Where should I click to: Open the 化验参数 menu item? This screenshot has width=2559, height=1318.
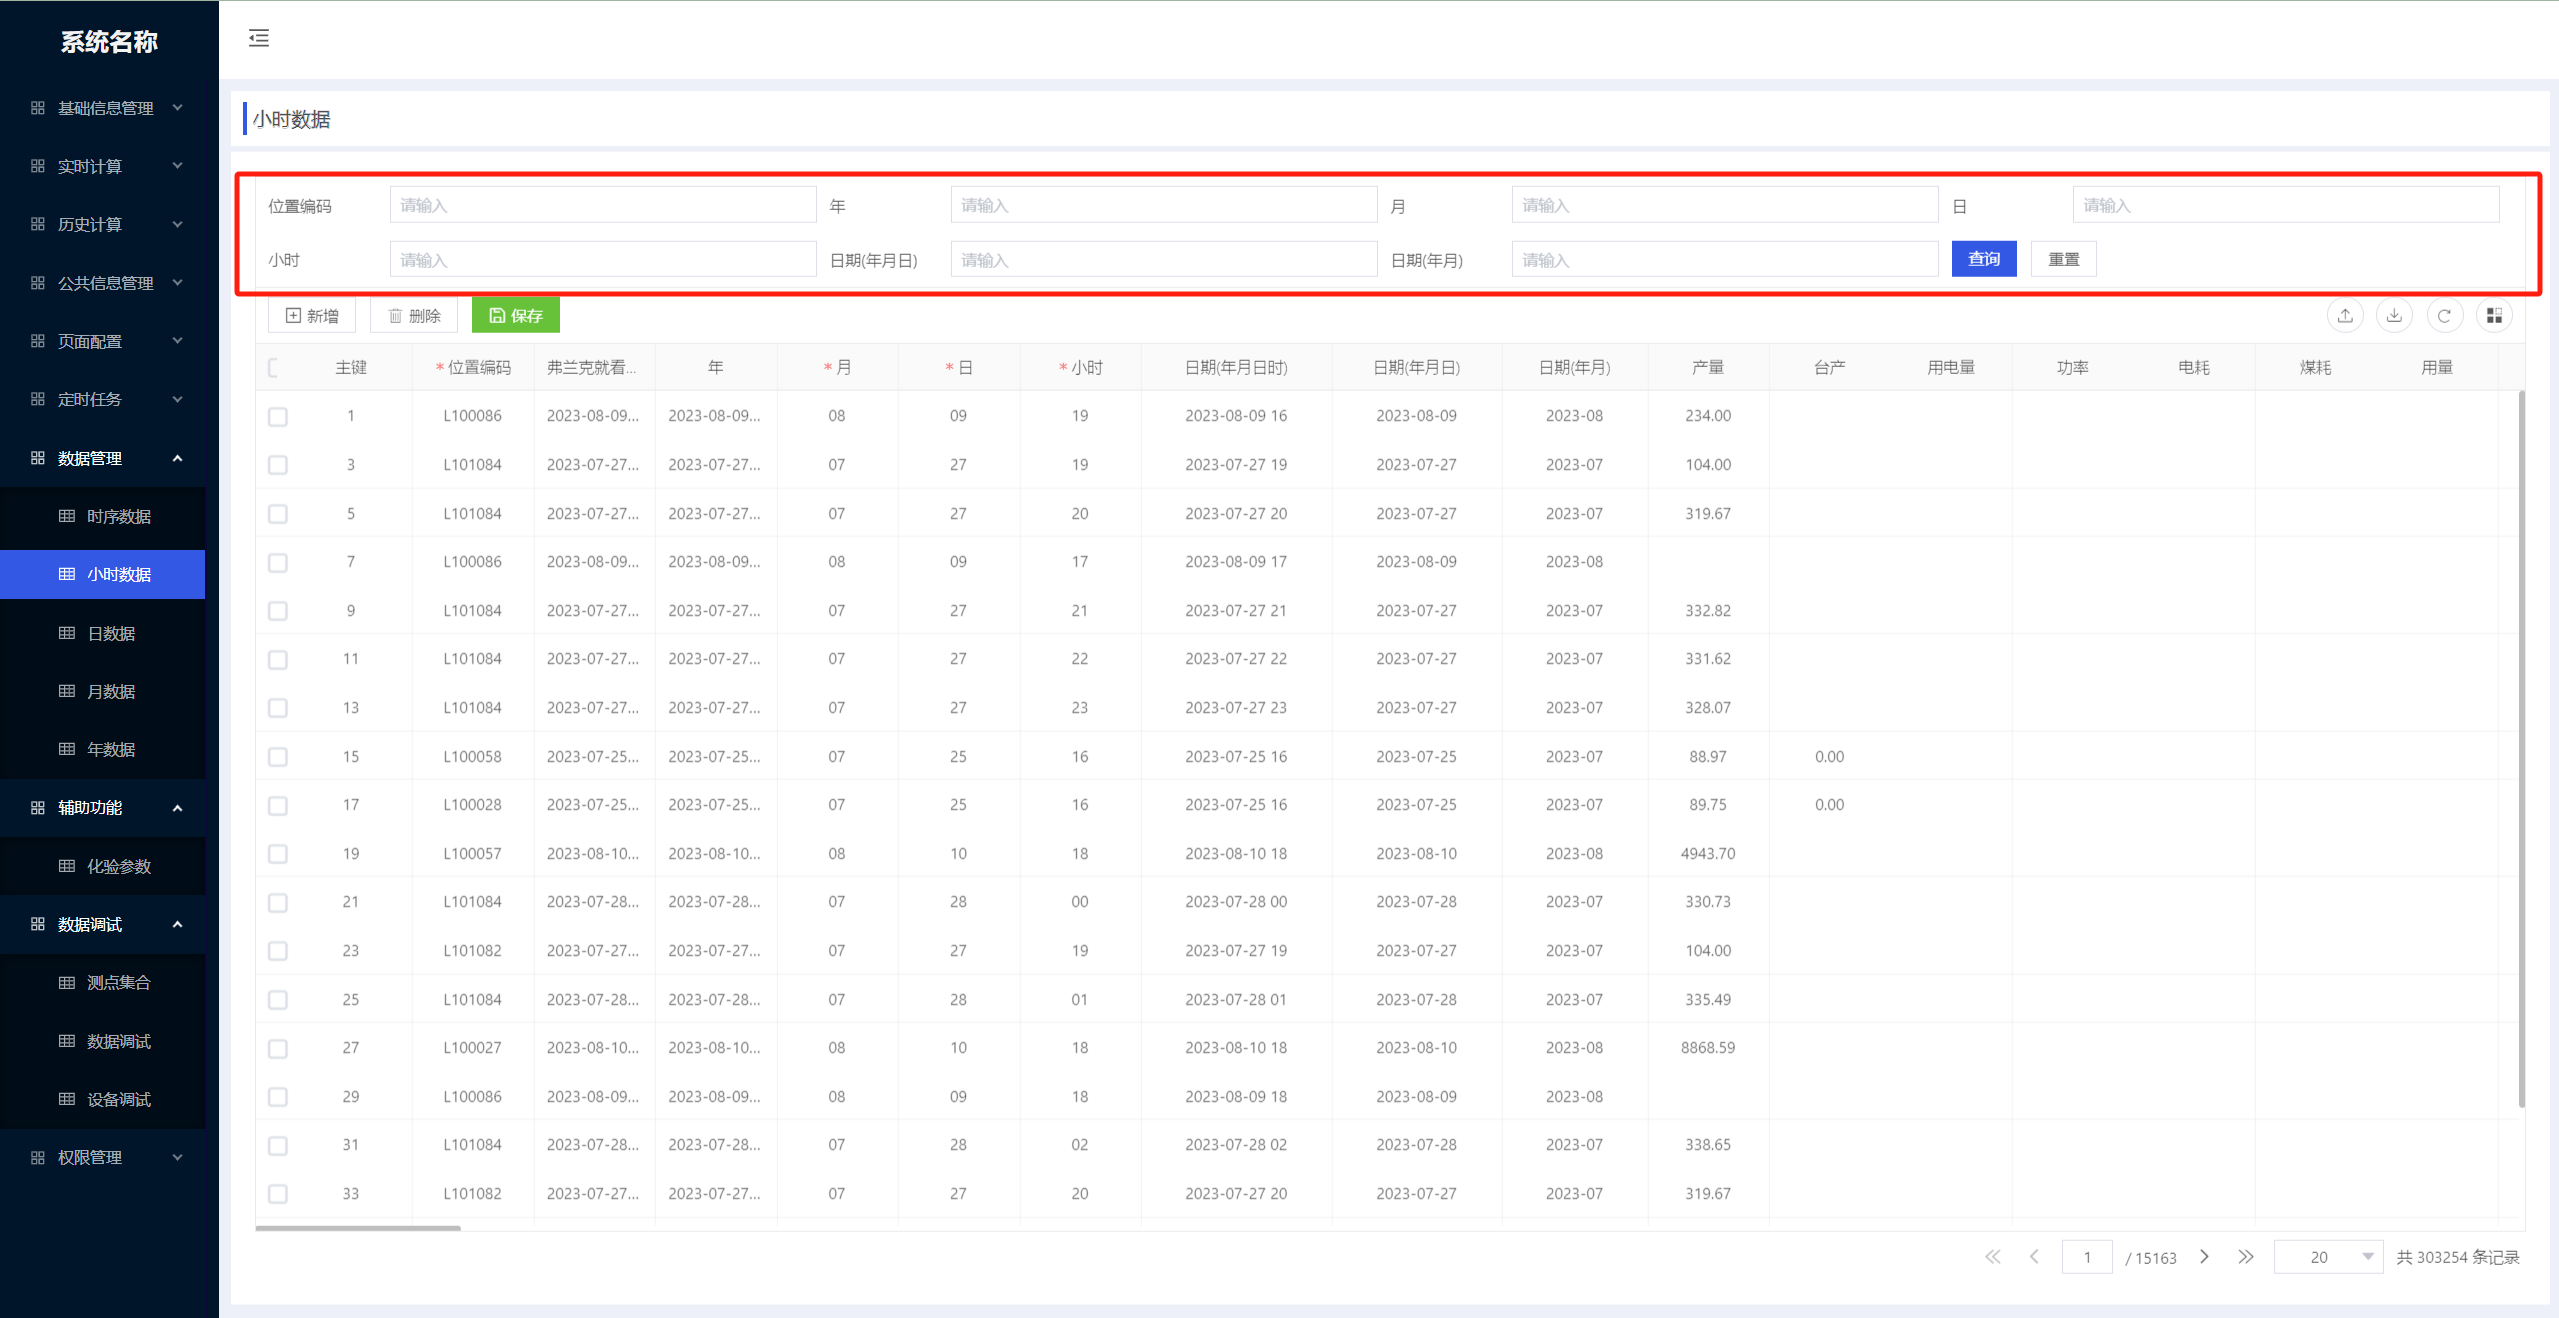coord(103,866)
